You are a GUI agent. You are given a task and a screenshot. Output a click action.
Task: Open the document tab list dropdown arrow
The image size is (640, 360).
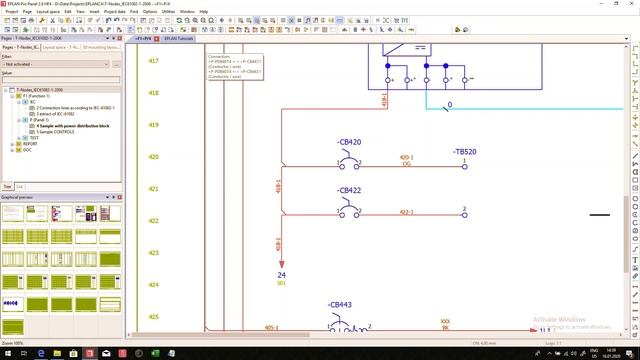pos(627,39)
